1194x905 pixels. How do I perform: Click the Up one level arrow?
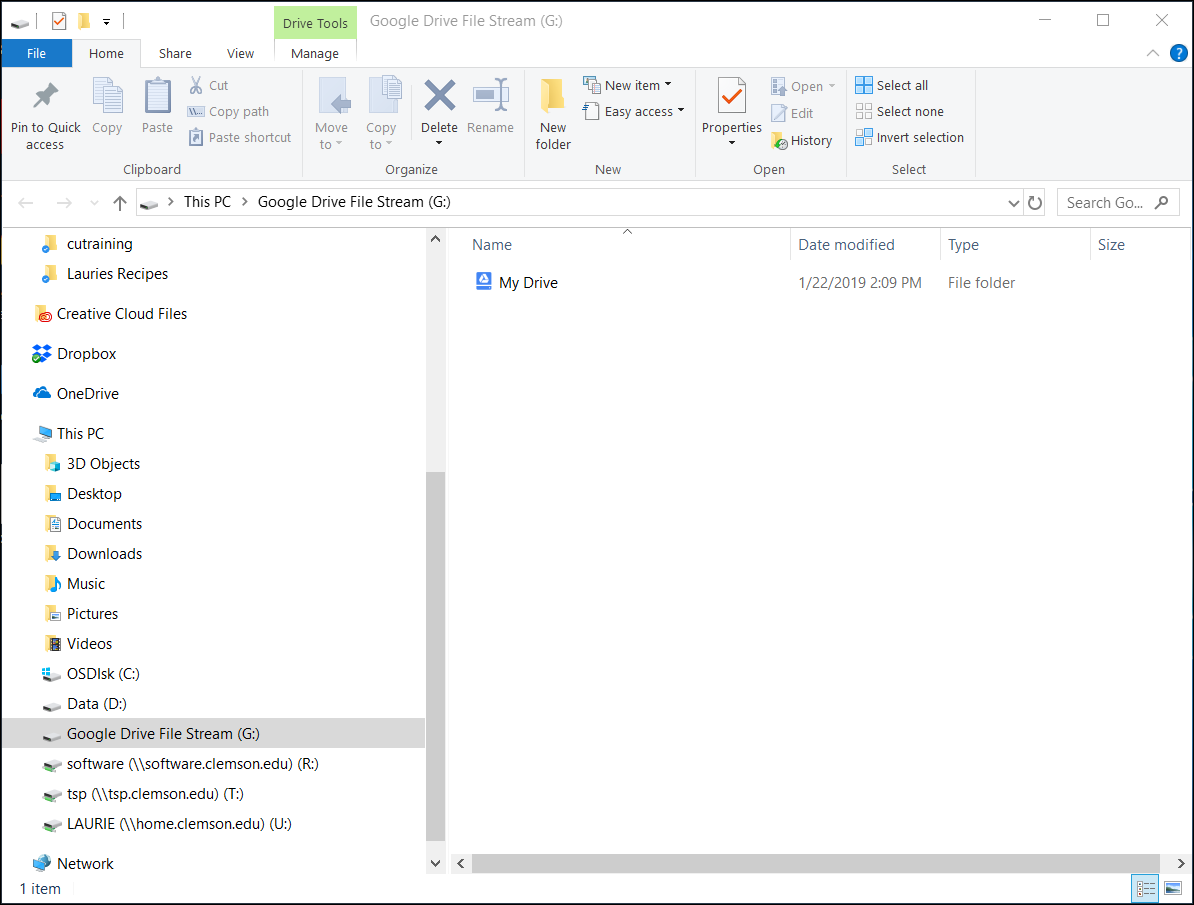pyautogui.click(x=120, y=203)
